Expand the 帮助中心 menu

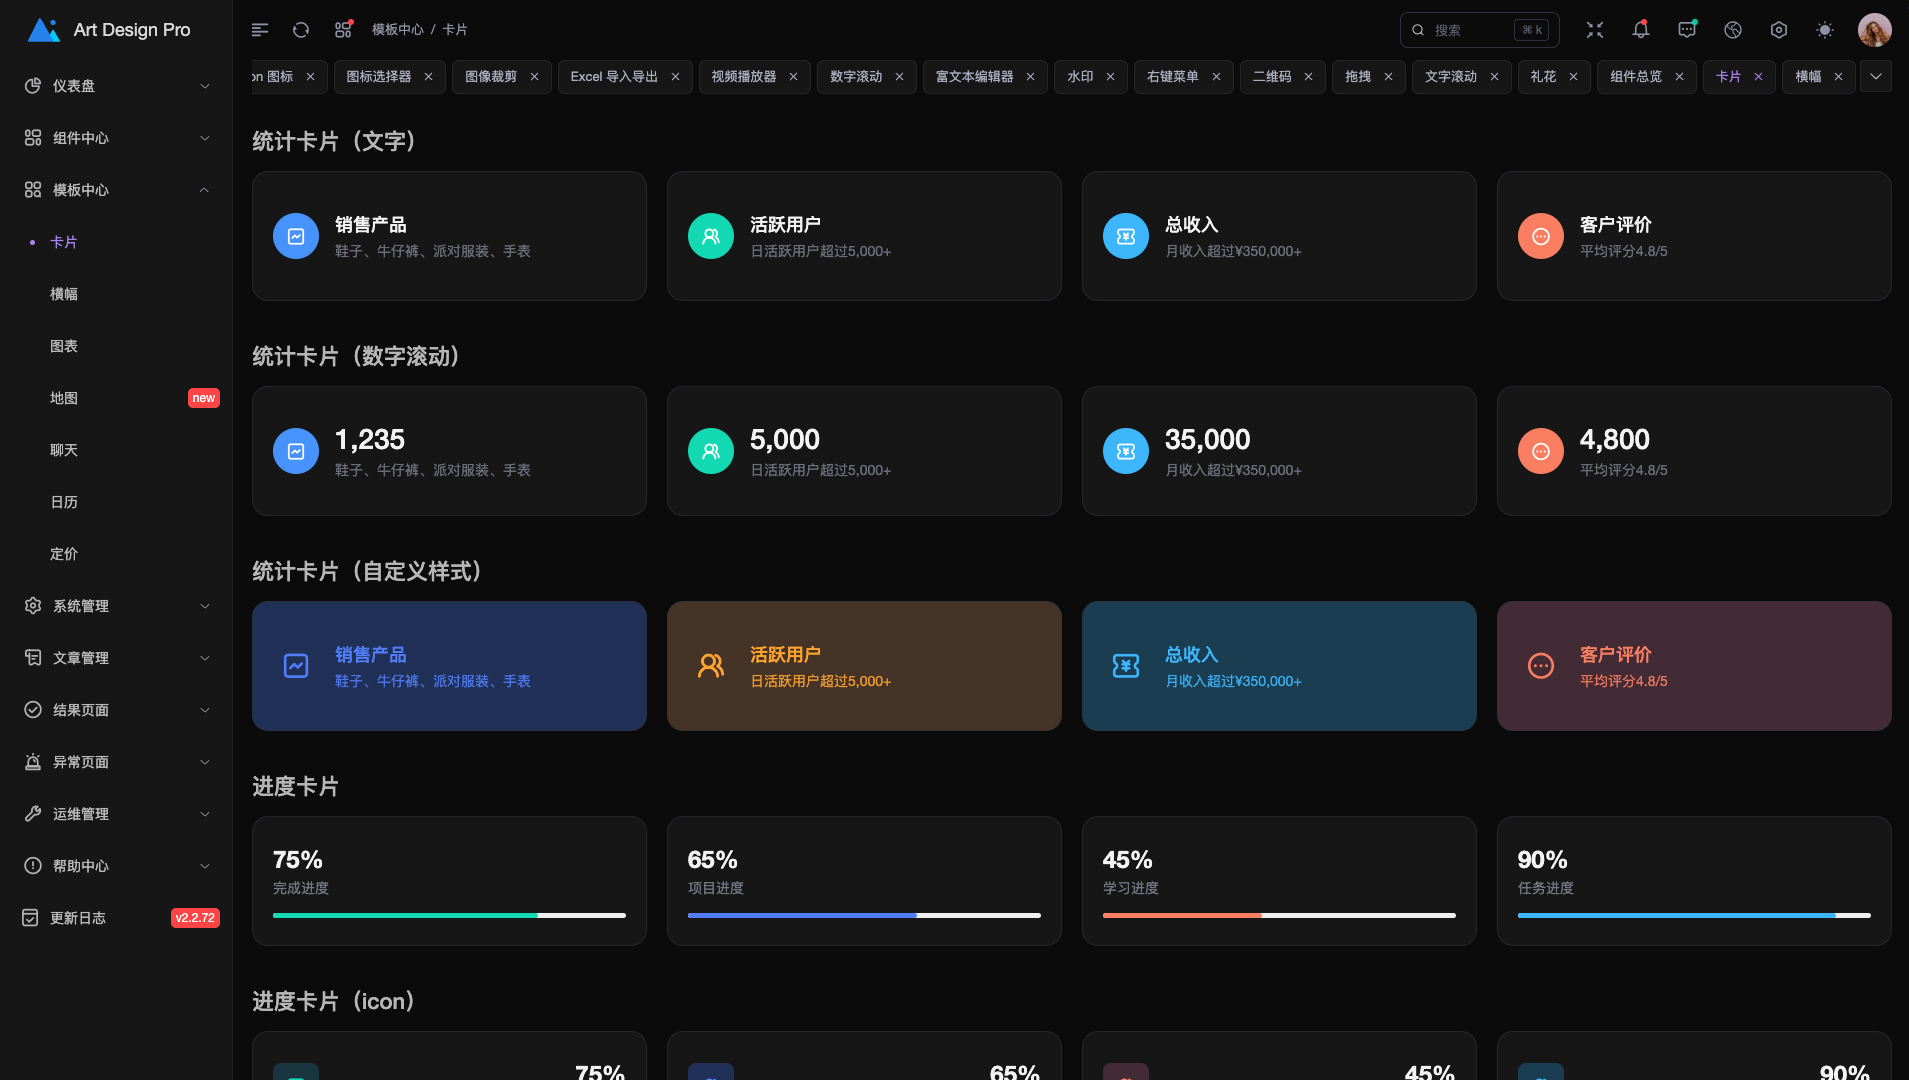tap(116, 866)
